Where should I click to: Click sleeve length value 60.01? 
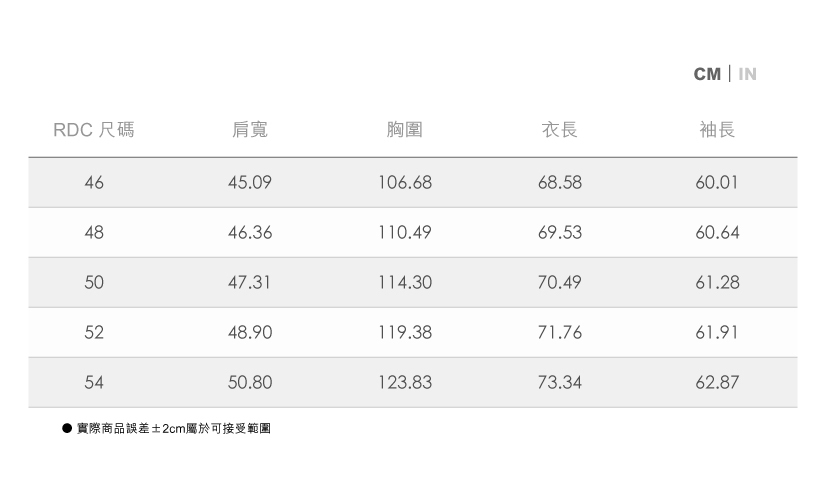click(x=718, y=183)
